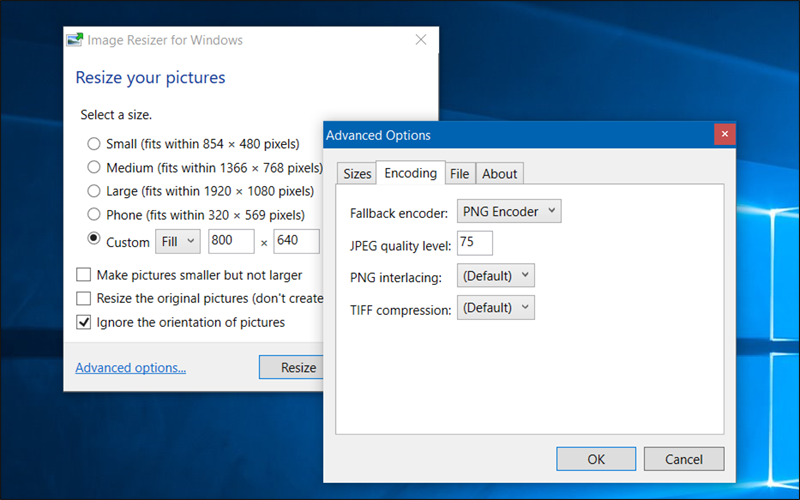Close the Advanced Options dialog
800x500 pixels.
pyautogui.click(x=724, y=134)
